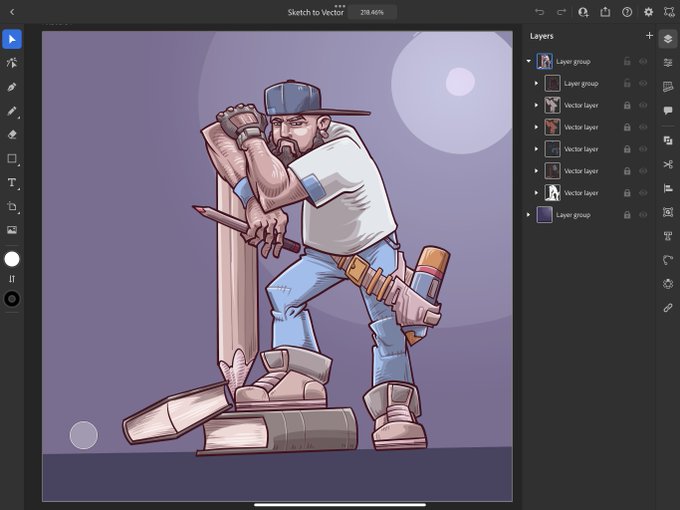Click the 218.46% zoom level
This screenshot has height=510, width=680.
click(x=372, y=13)
